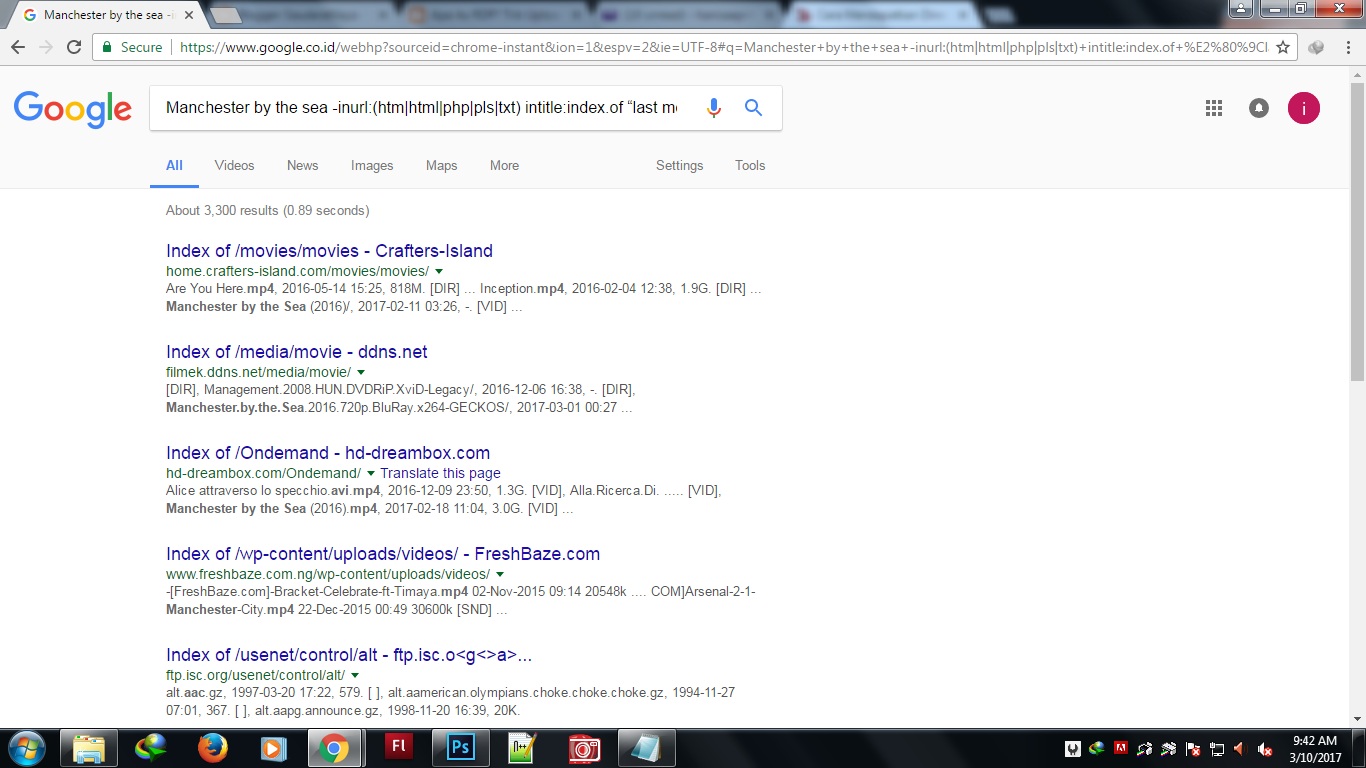Click the Chrome user profile button
The image size is (1366, 768).
coord(1241,9)
